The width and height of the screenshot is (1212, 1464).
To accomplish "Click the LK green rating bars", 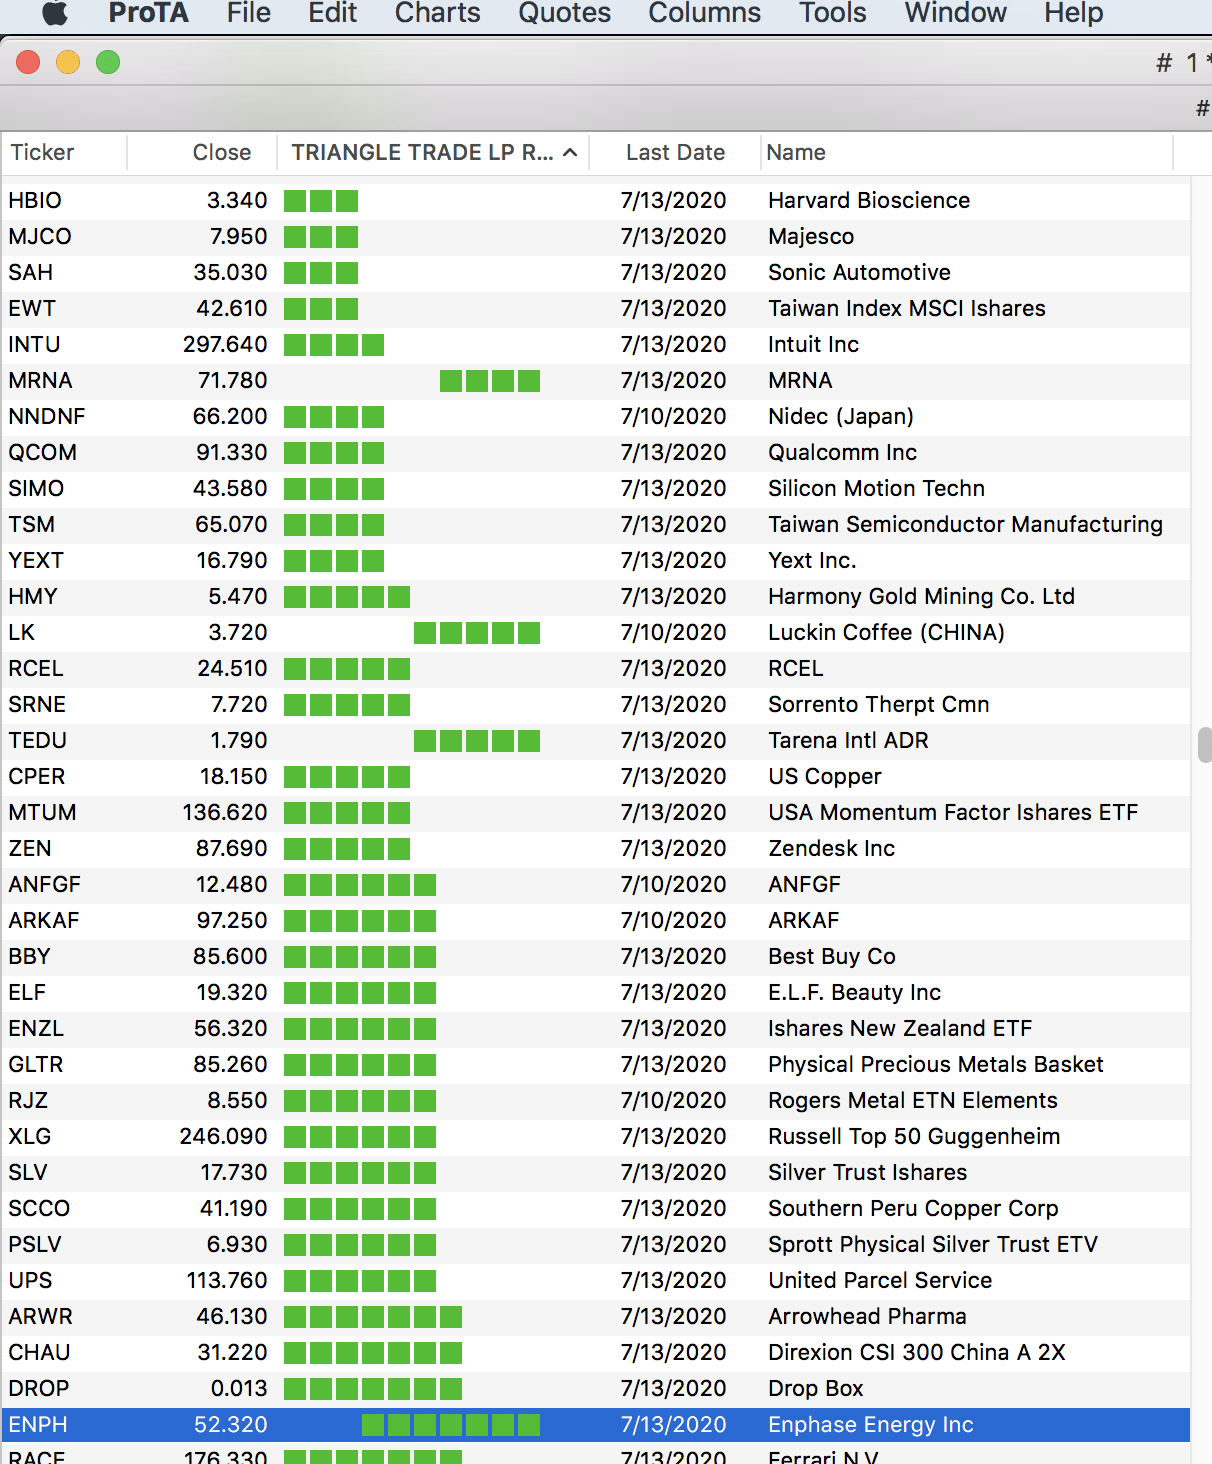I will click(477, 632).
